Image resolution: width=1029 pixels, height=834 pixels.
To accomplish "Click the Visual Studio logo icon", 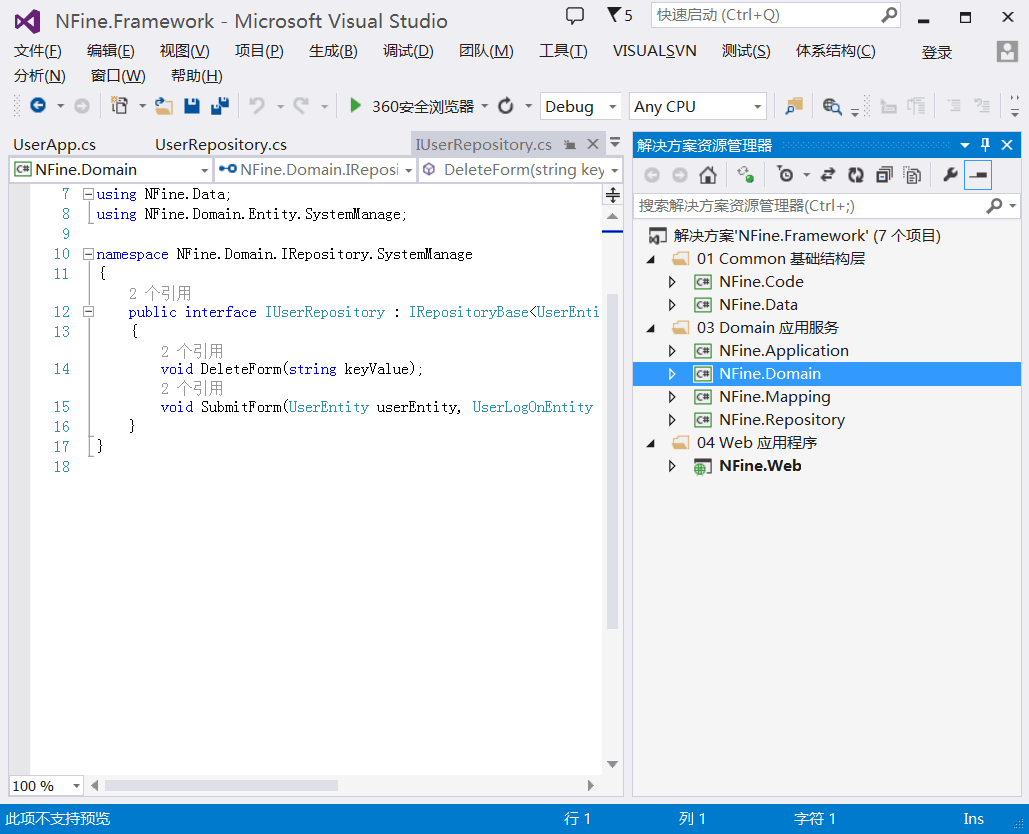I will [x=28, y=22].
